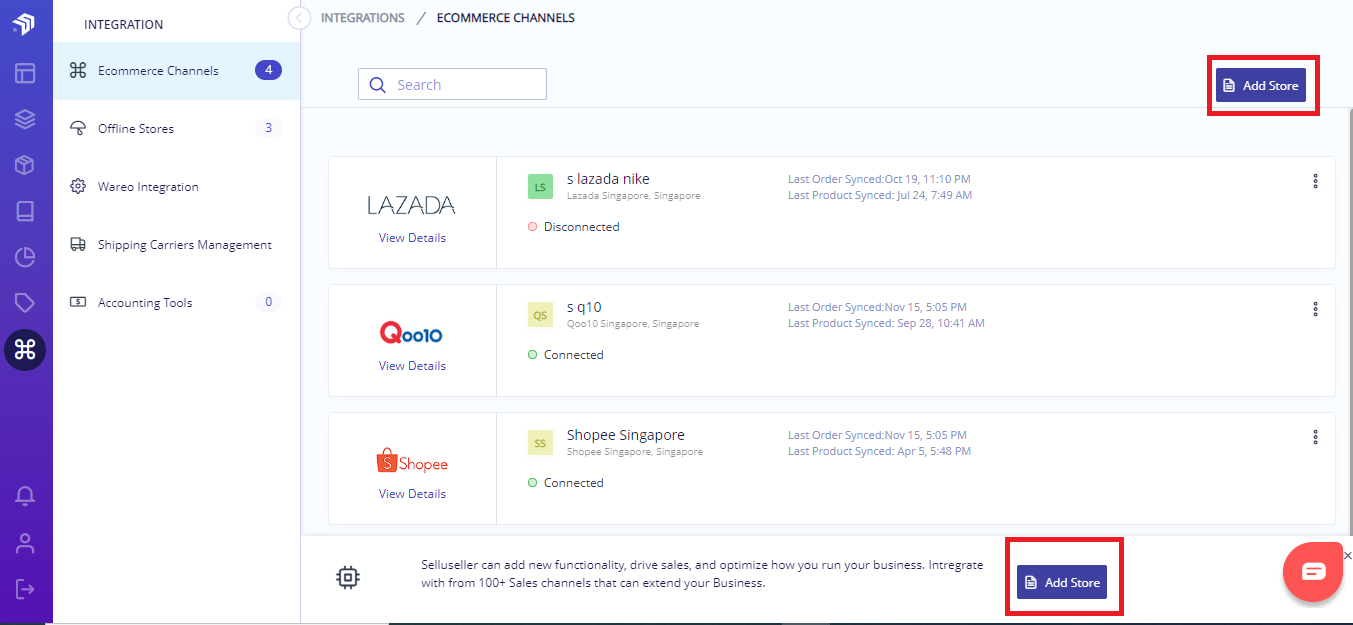The width and height of the screenshot is (1353, 625).
Task: View Details of the Qoo10 channel
Action: pos(412,366)
